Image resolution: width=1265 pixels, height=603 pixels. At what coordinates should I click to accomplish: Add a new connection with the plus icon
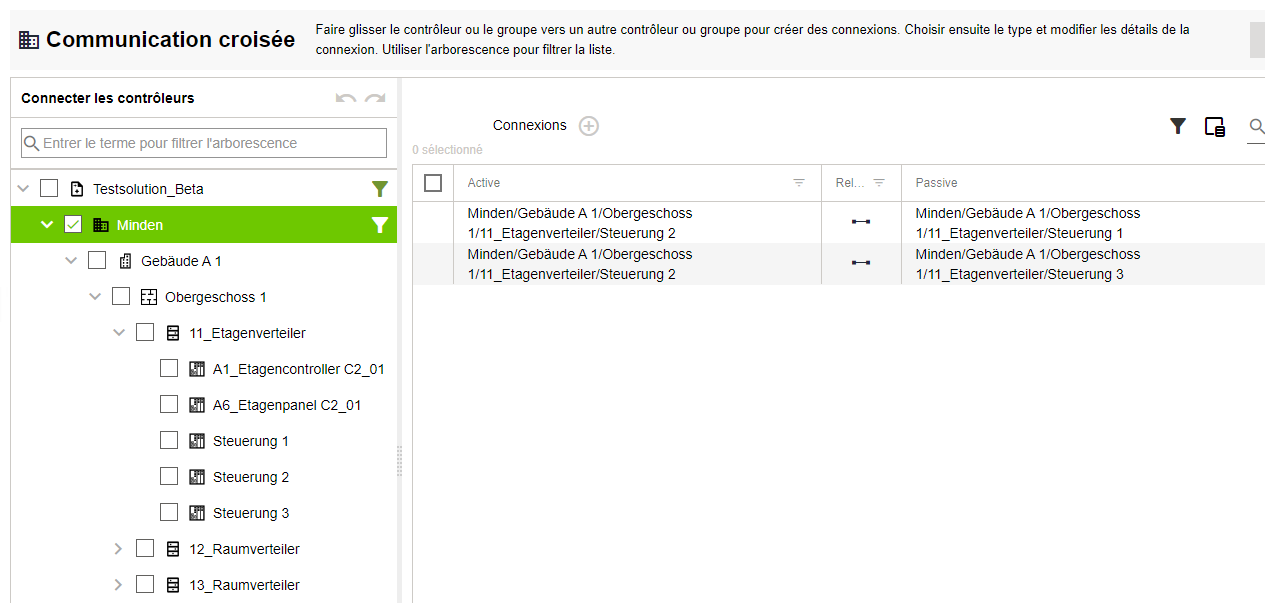click(x=589, y=126)
